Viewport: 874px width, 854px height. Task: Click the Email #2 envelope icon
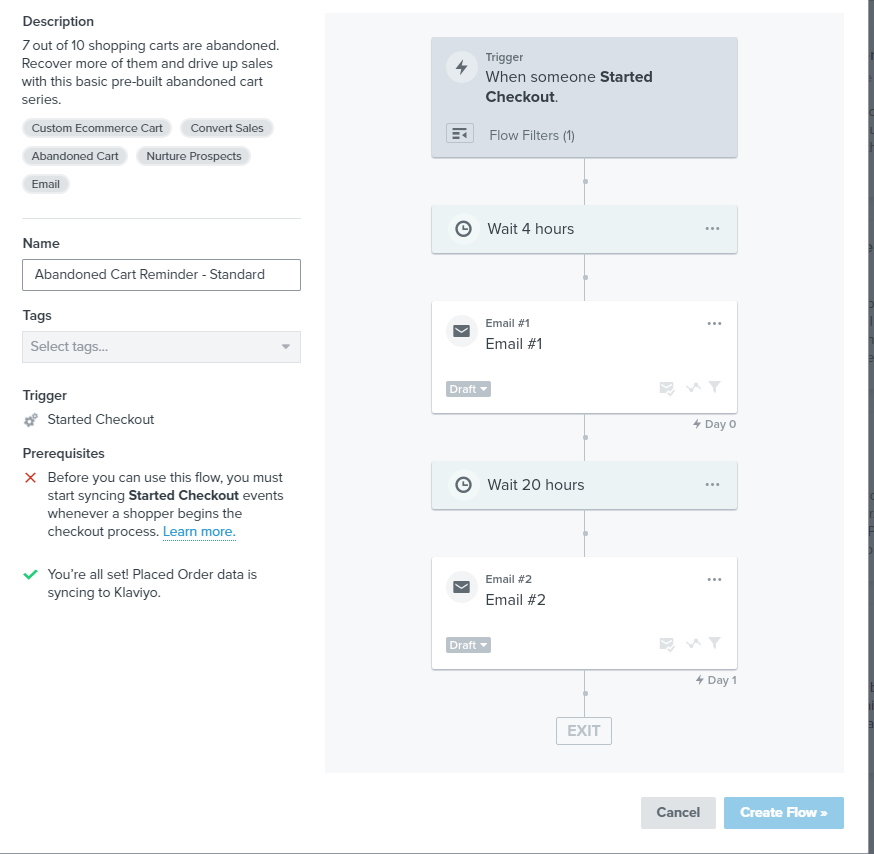tap(462, 587)
